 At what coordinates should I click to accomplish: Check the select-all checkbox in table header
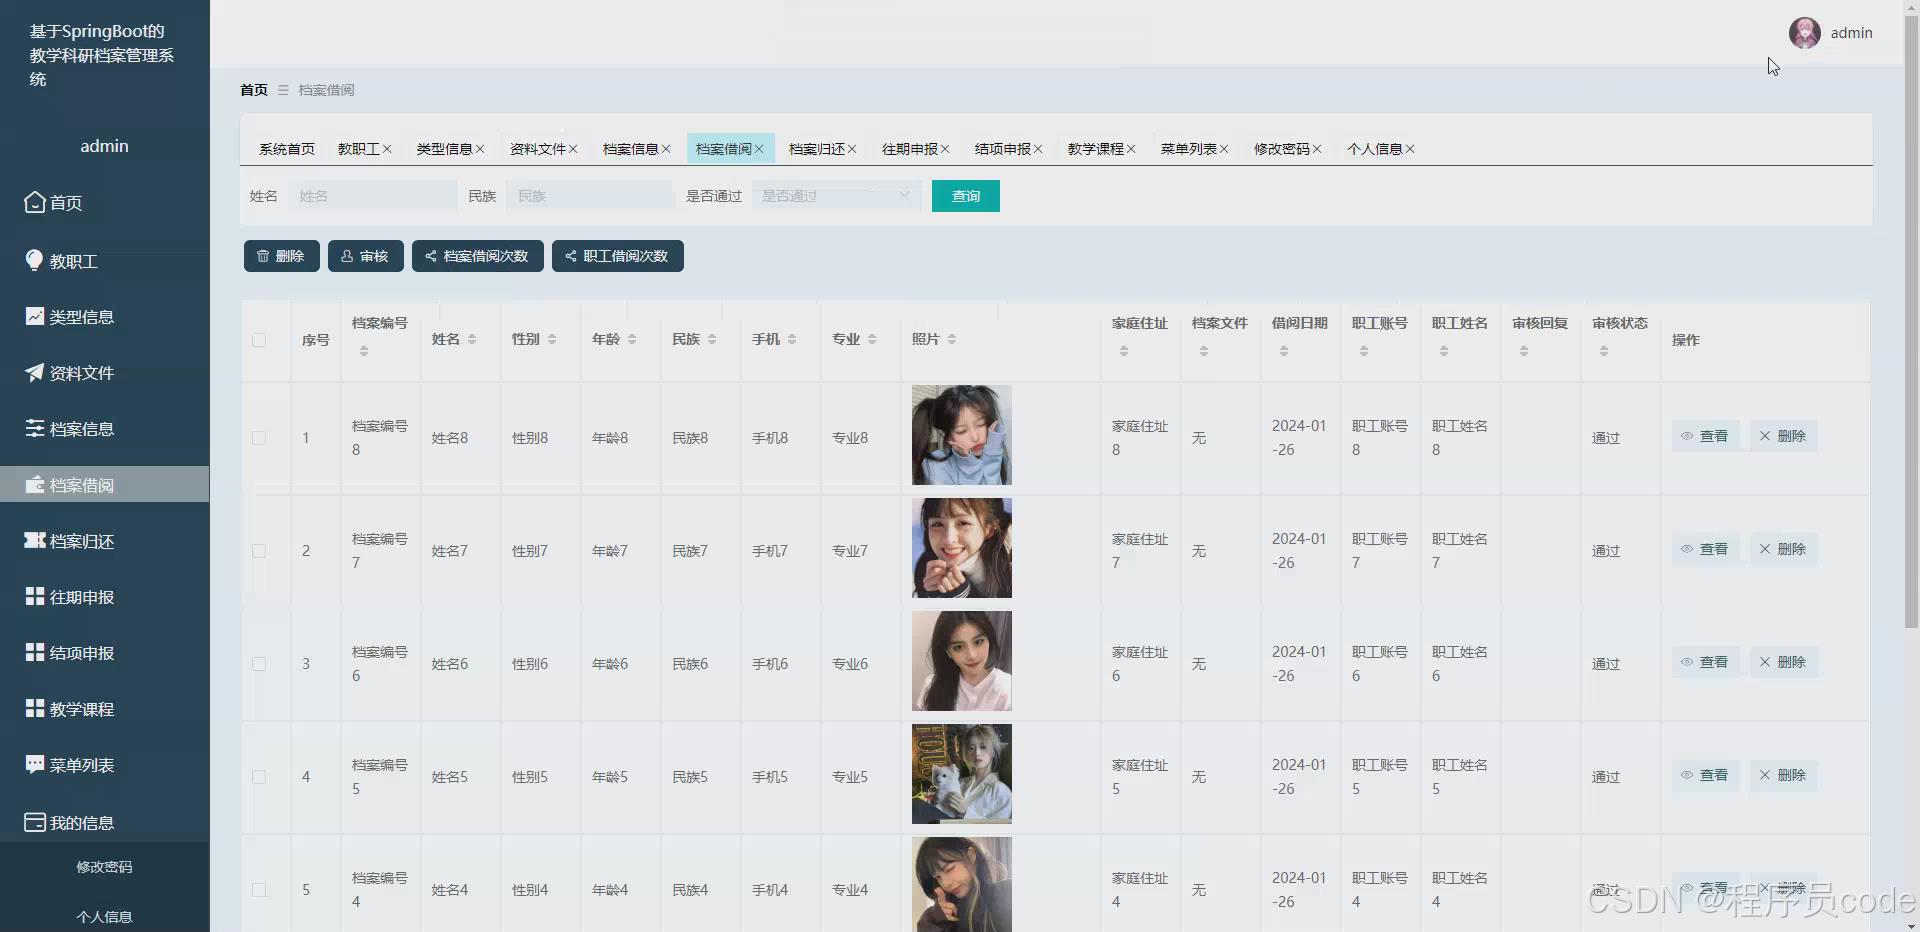[260, 340]
